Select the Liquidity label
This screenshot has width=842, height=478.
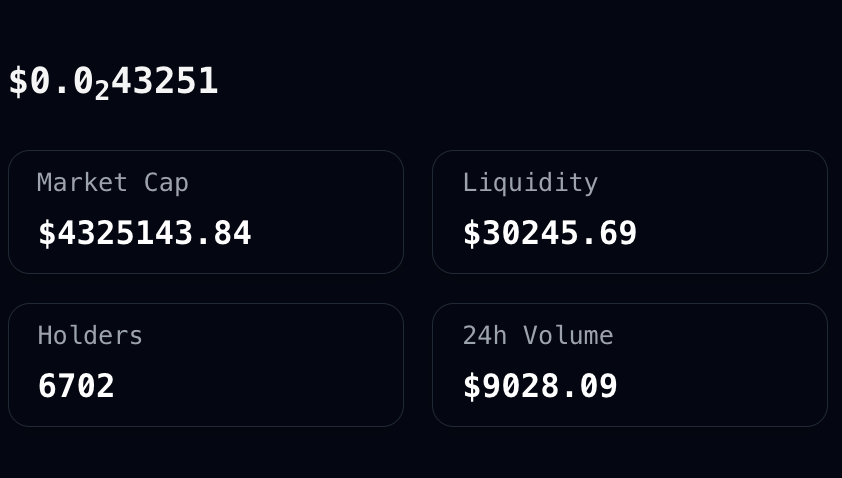click(x=530, y=183)
